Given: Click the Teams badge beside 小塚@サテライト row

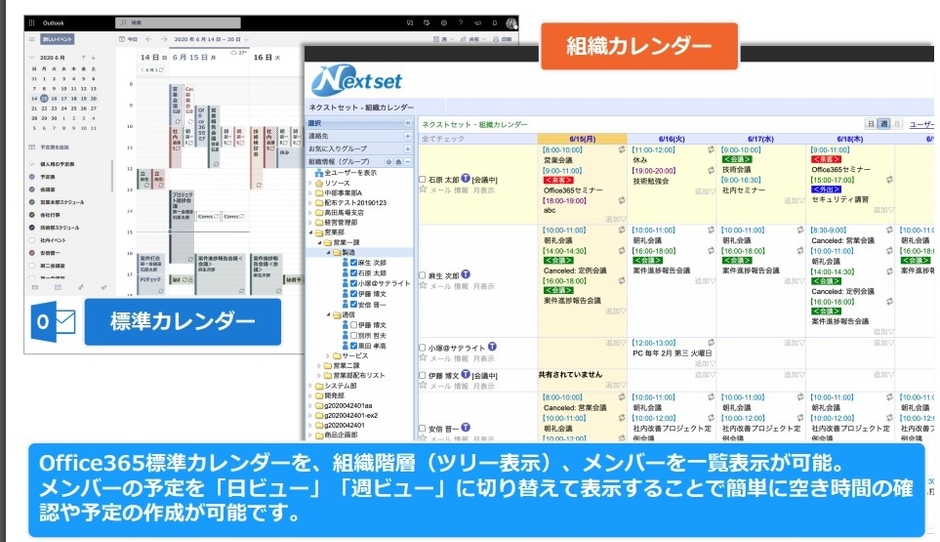Looking at the screenshot, I should [x=492, y=347].
